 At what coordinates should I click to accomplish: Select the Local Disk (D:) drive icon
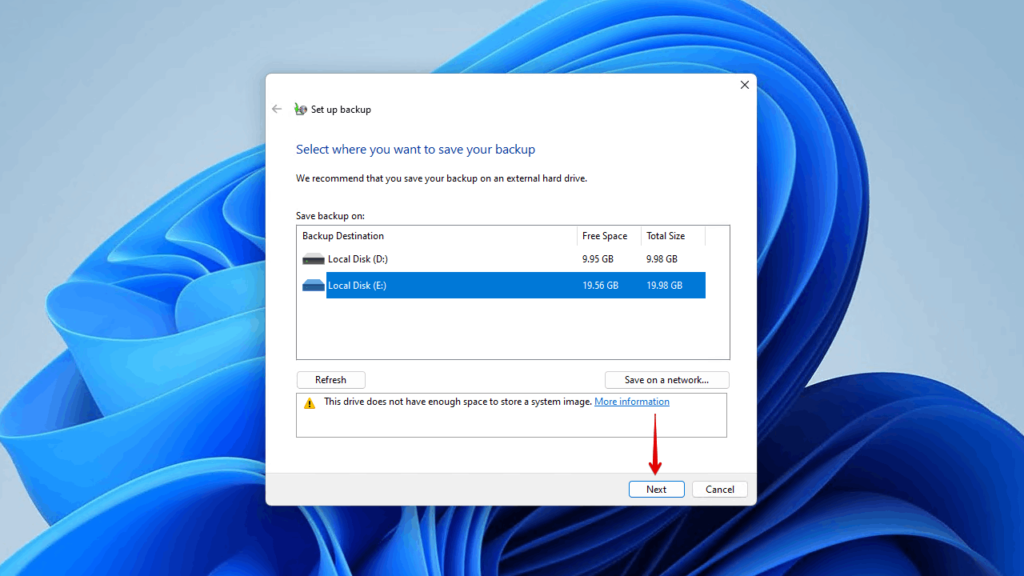click(312, 260)
